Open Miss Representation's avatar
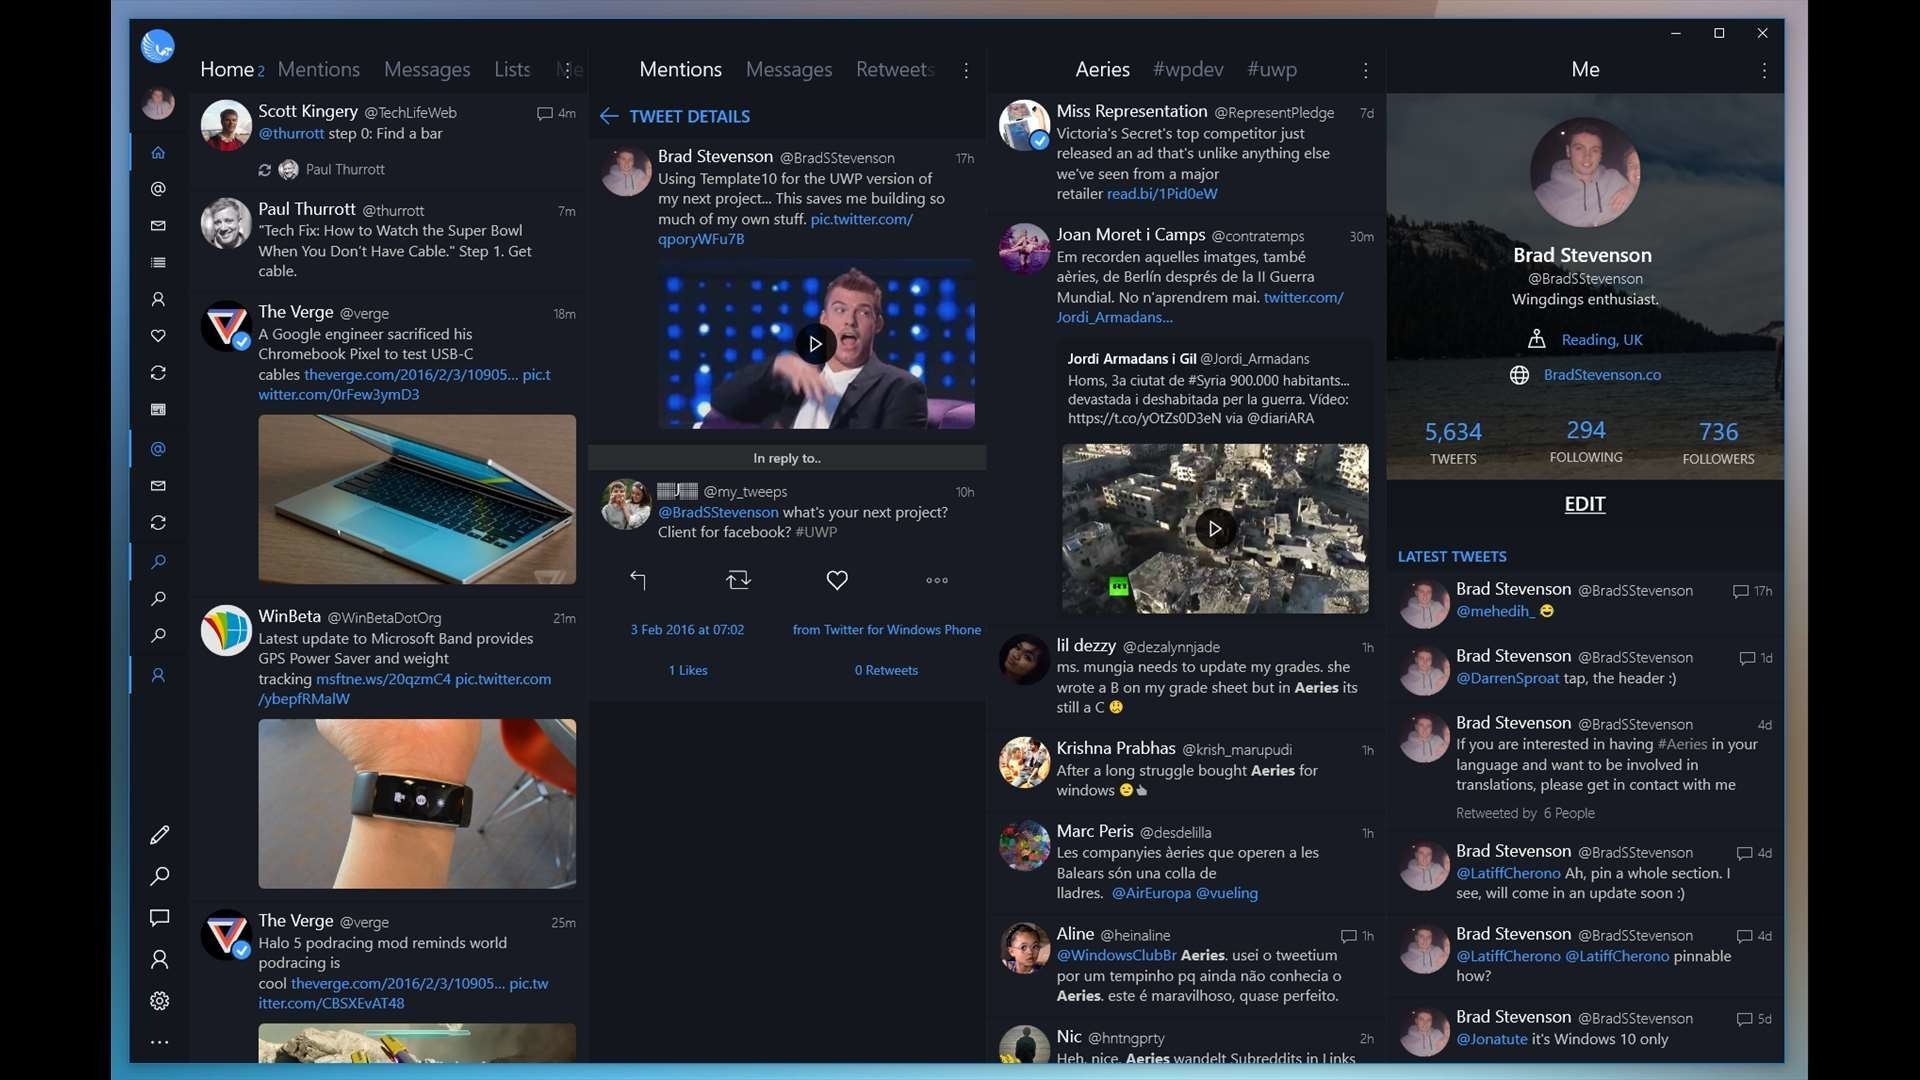 [1024, 126]
